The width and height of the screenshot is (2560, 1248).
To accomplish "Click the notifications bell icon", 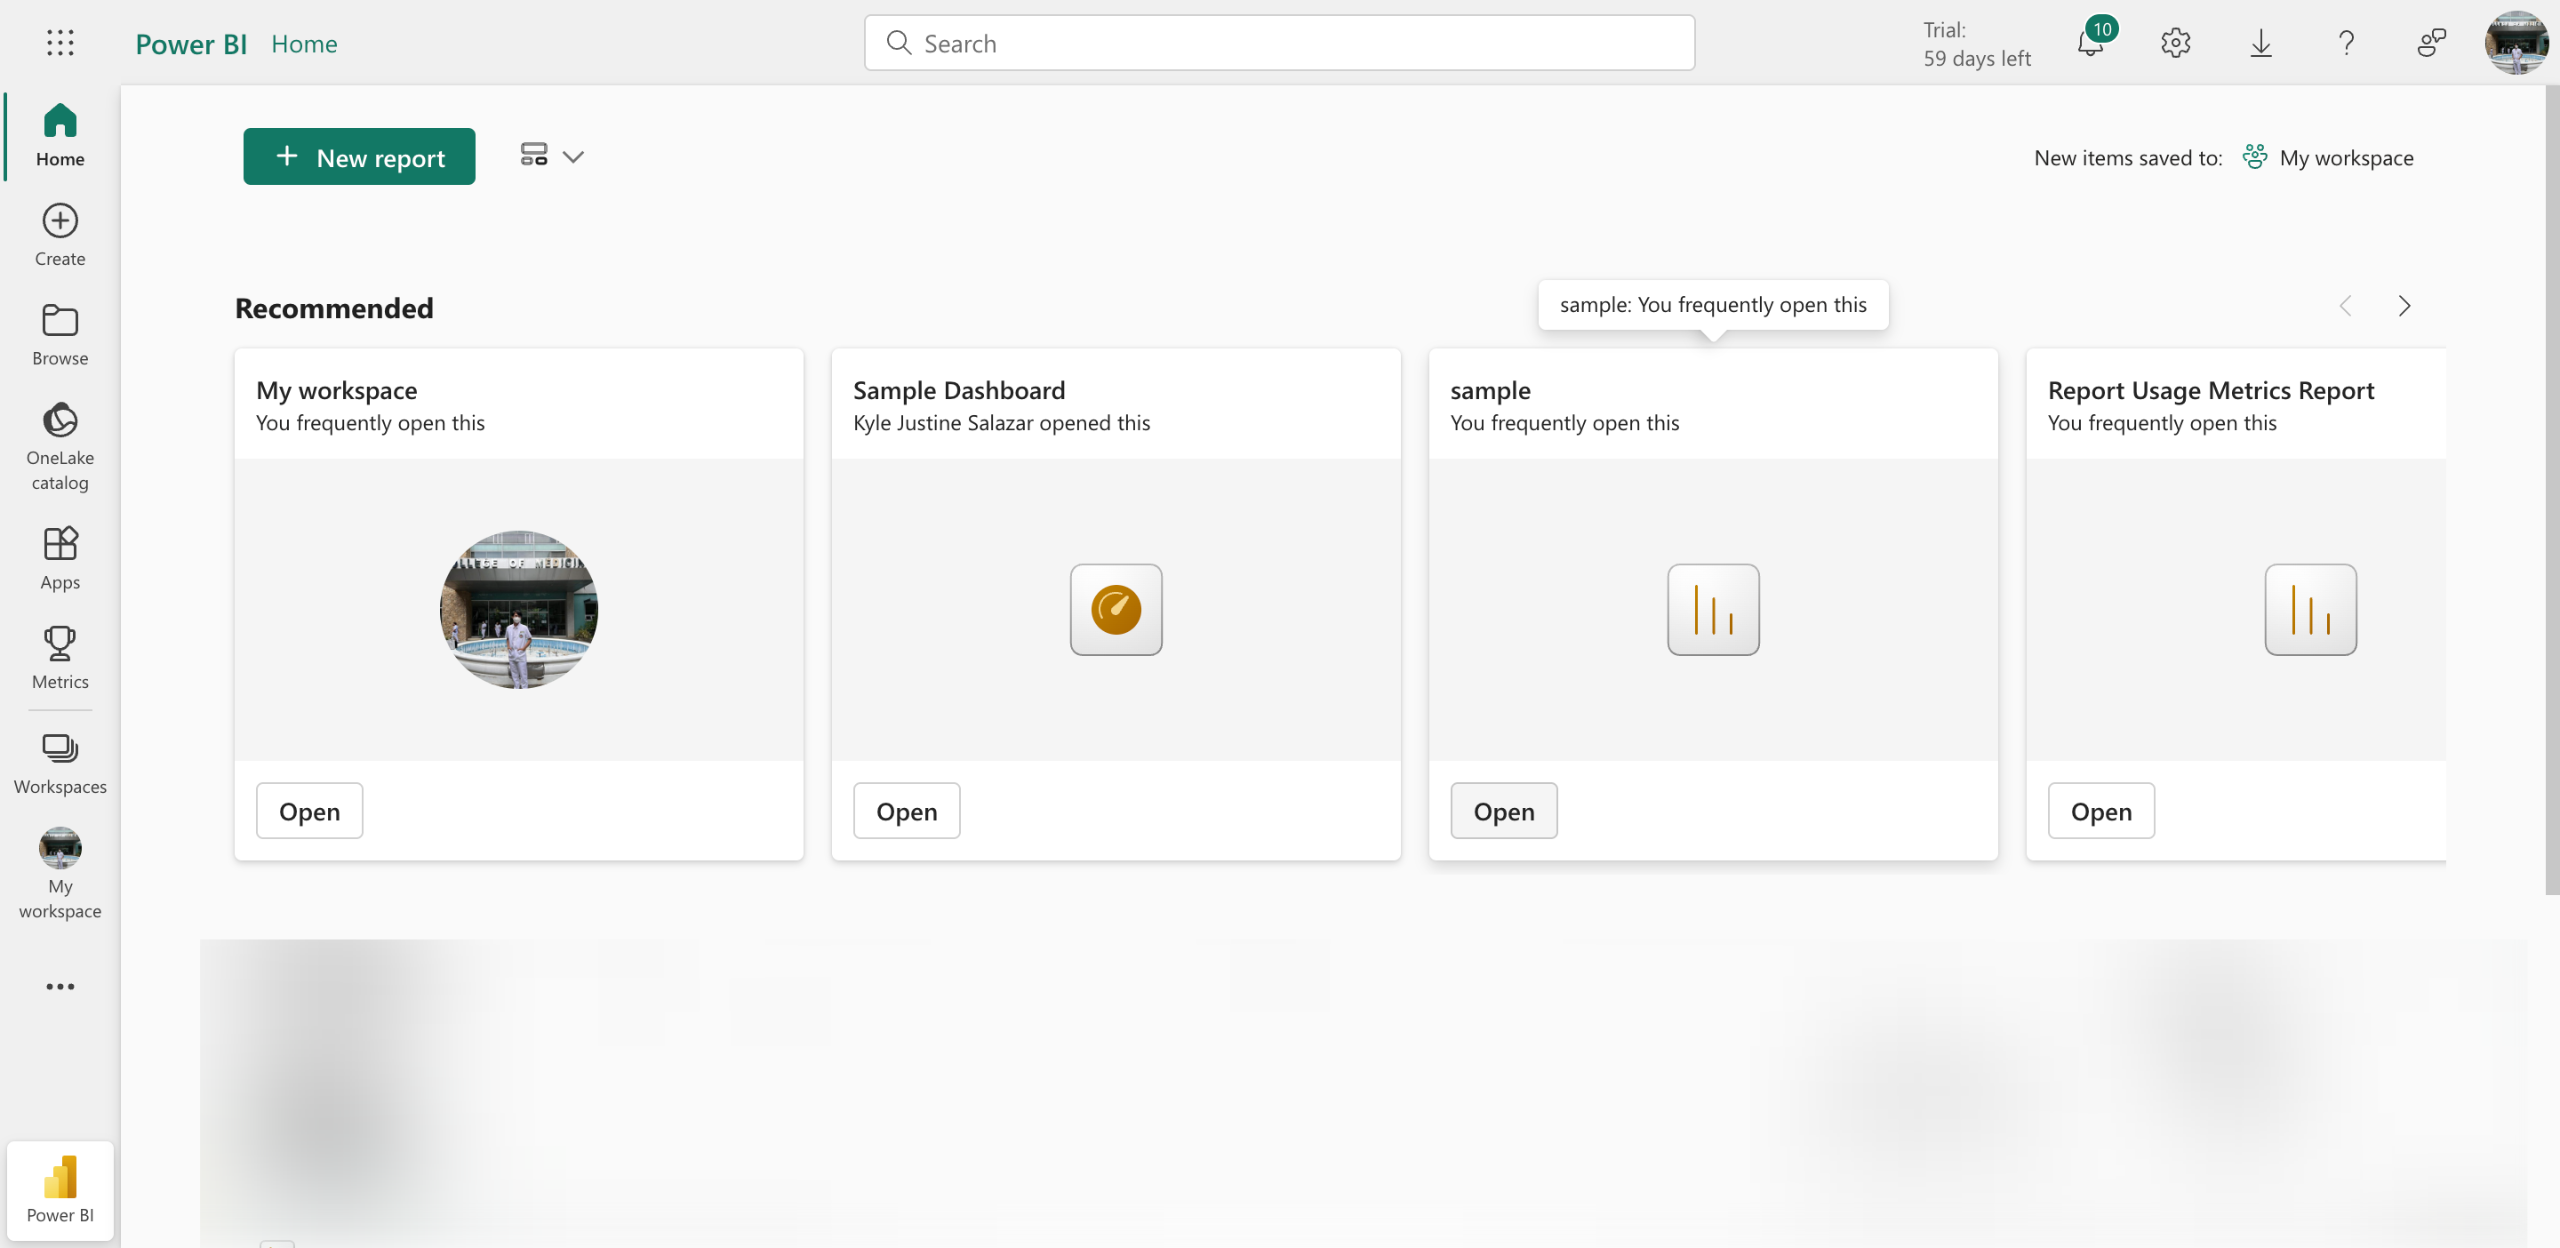I will tap(2090, 44).
